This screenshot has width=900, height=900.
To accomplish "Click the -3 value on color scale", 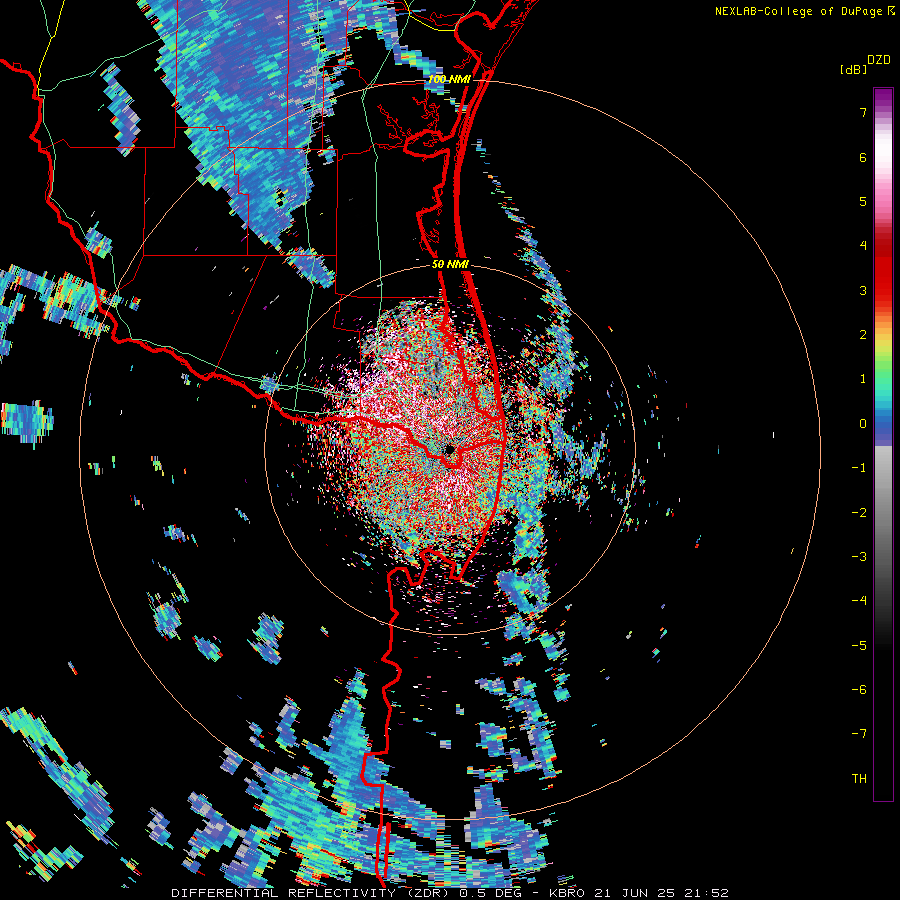I will 859,557.
